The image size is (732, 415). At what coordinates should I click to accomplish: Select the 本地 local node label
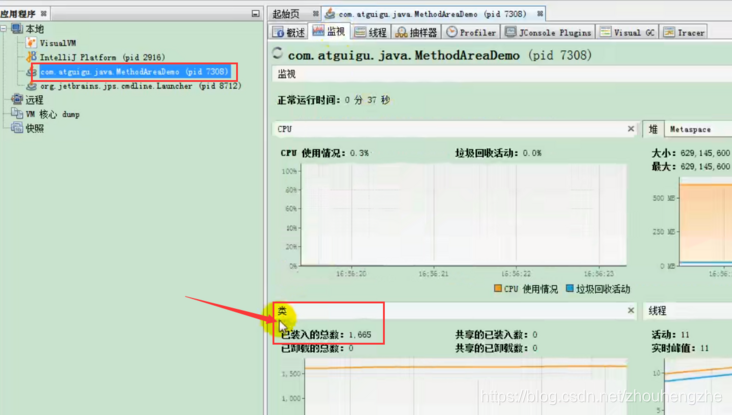coord(35,29)
